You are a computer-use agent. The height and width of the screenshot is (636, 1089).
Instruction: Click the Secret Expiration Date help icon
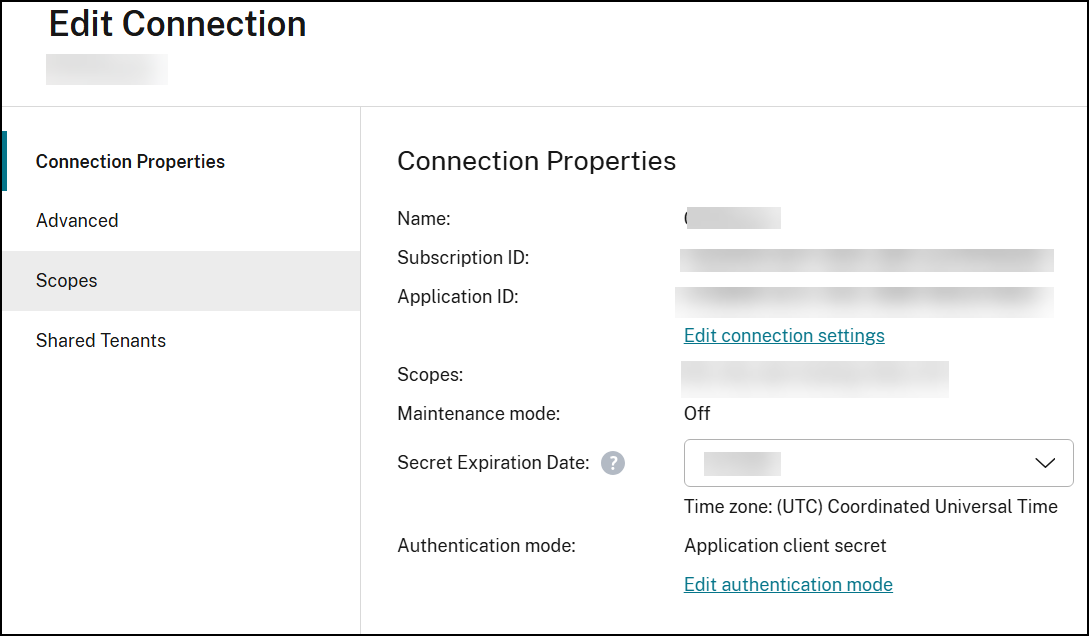[x=613, y=463]
